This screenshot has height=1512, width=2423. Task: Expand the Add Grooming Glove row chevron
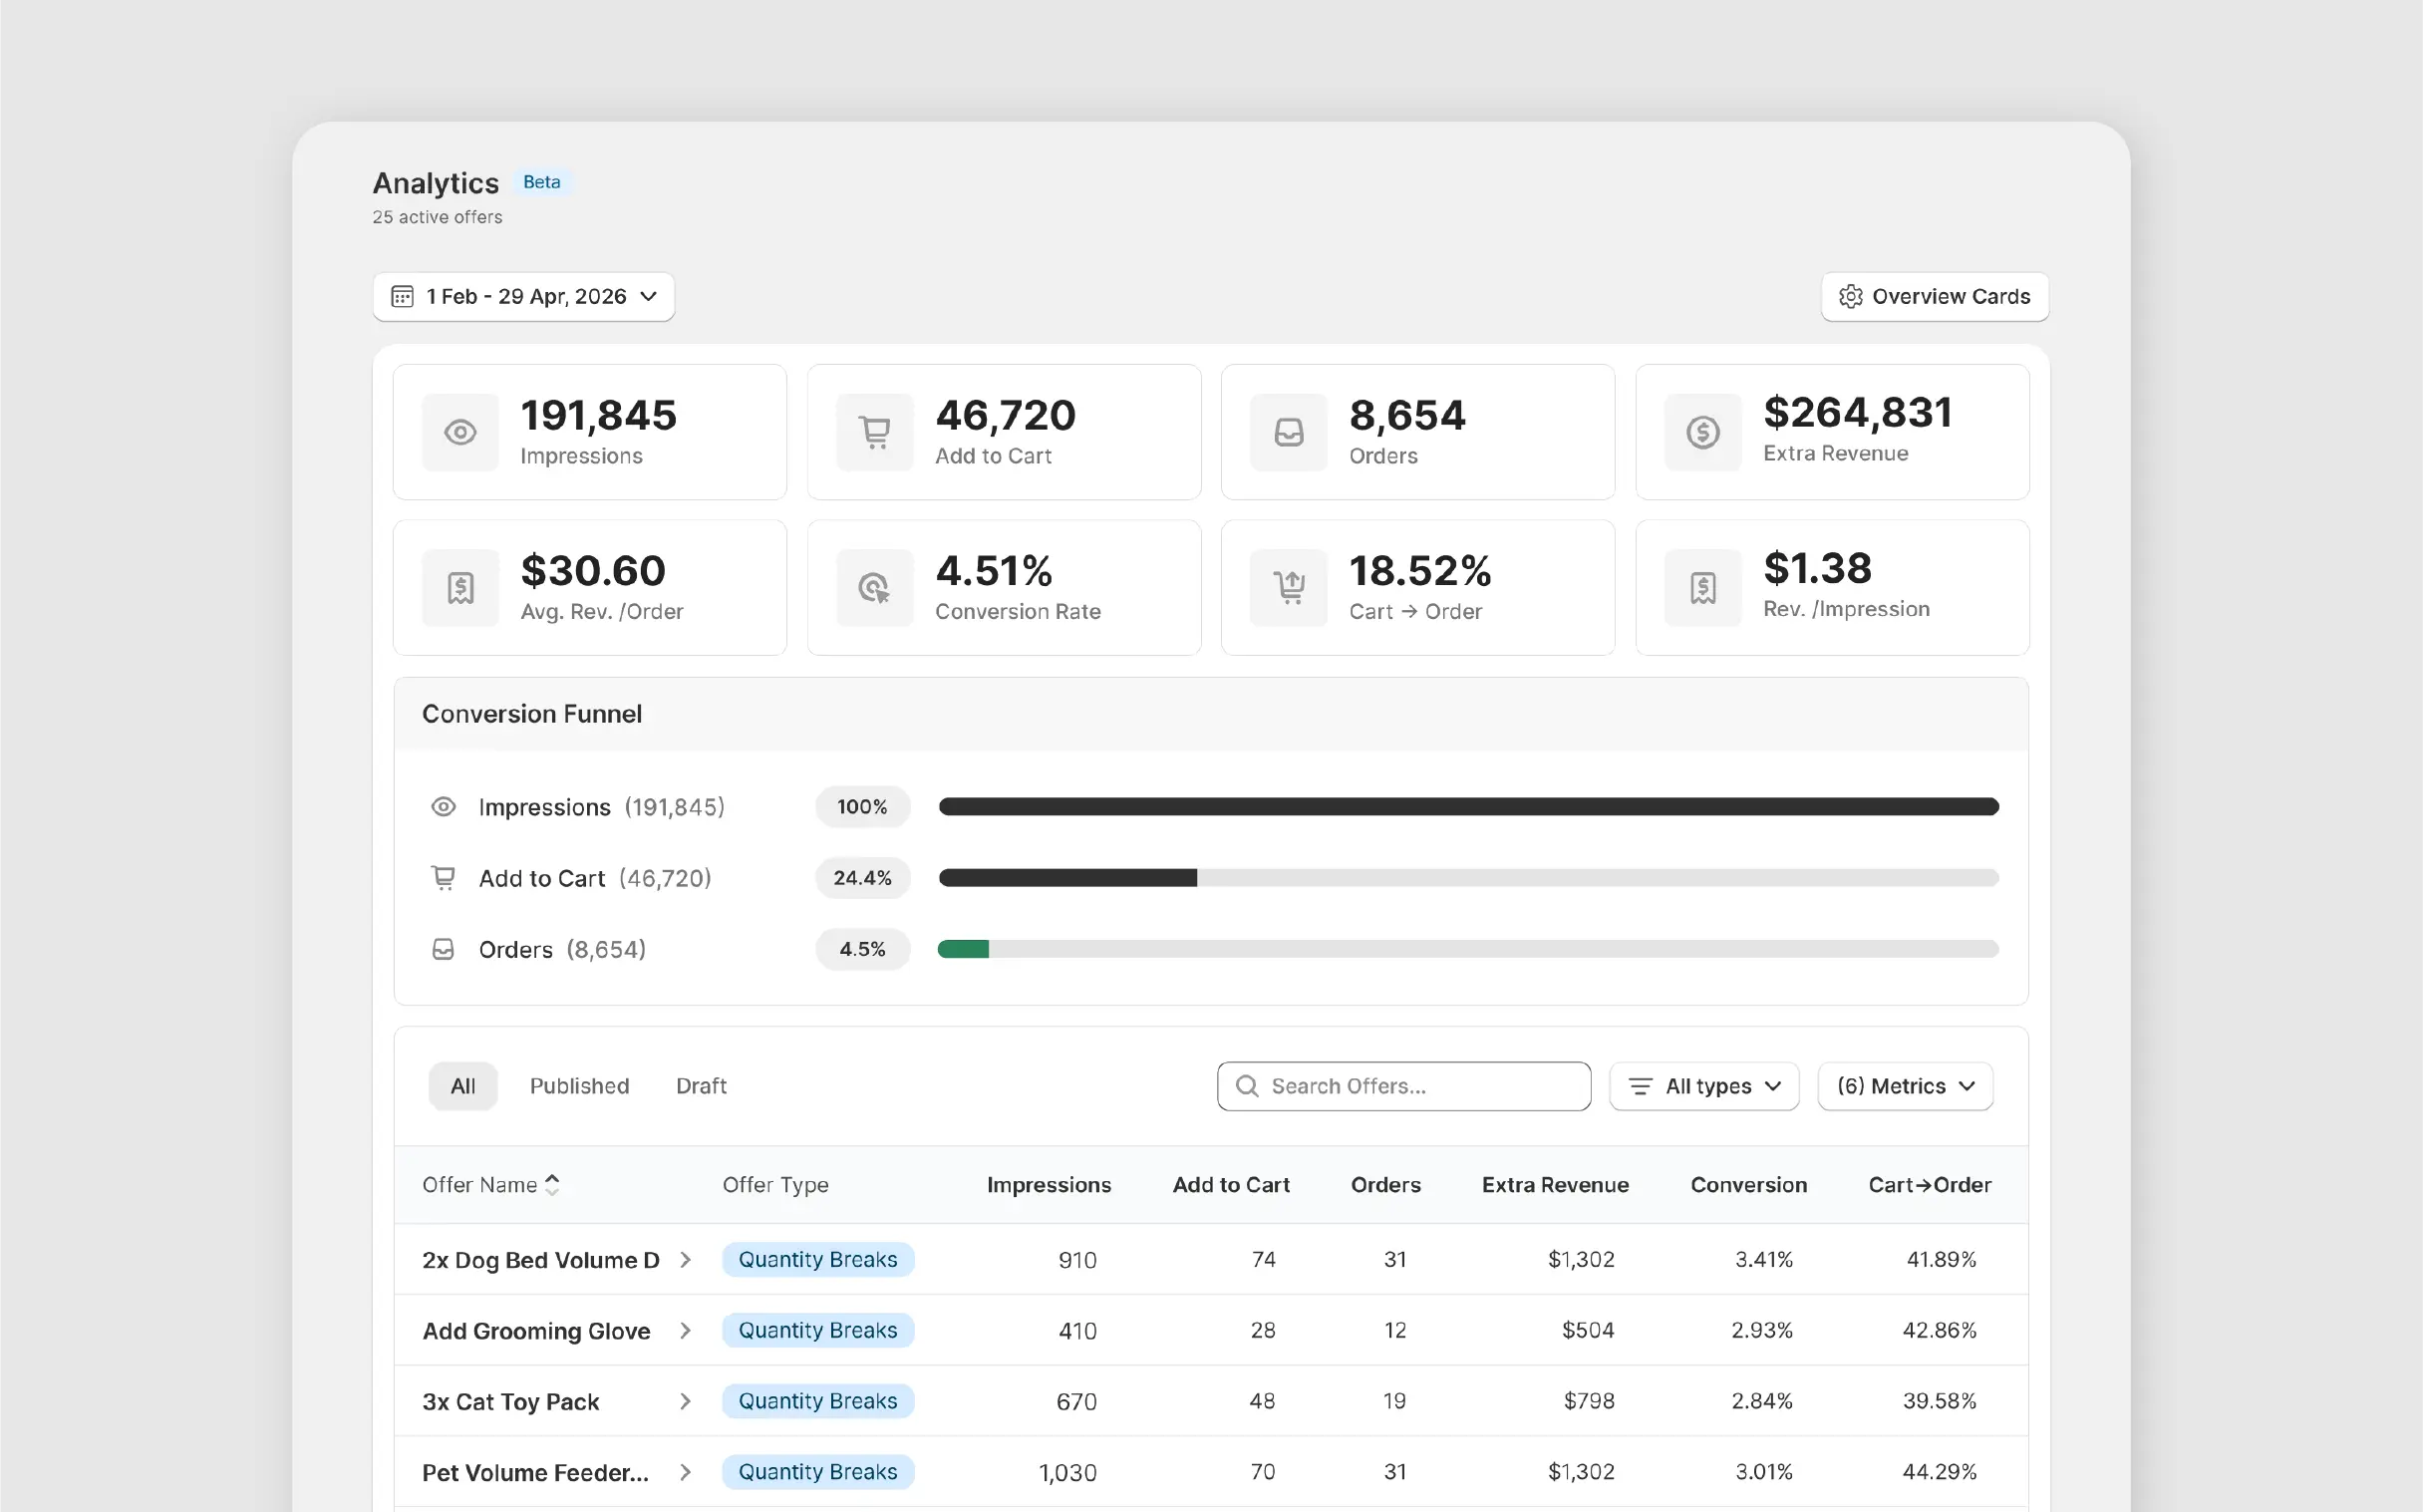click(685, 1331)
